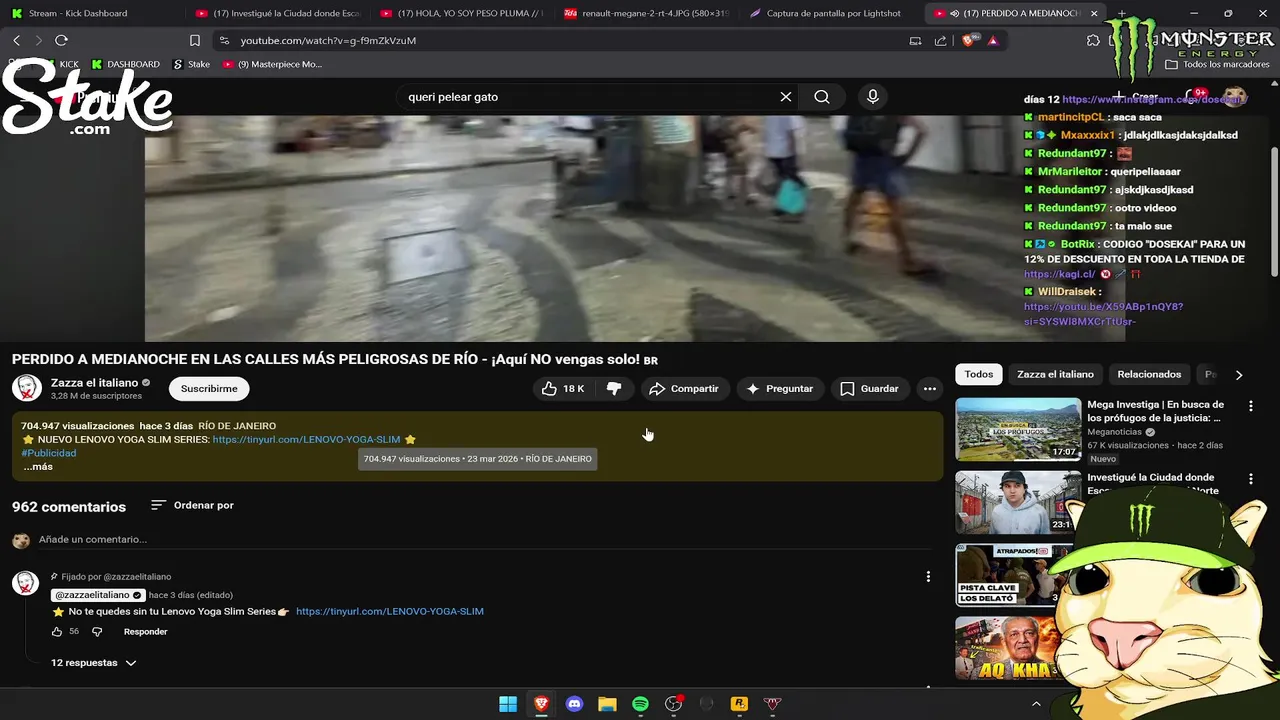1280x720 pixels.
Task: Click the Guardar button
Action: coord(870,388)
